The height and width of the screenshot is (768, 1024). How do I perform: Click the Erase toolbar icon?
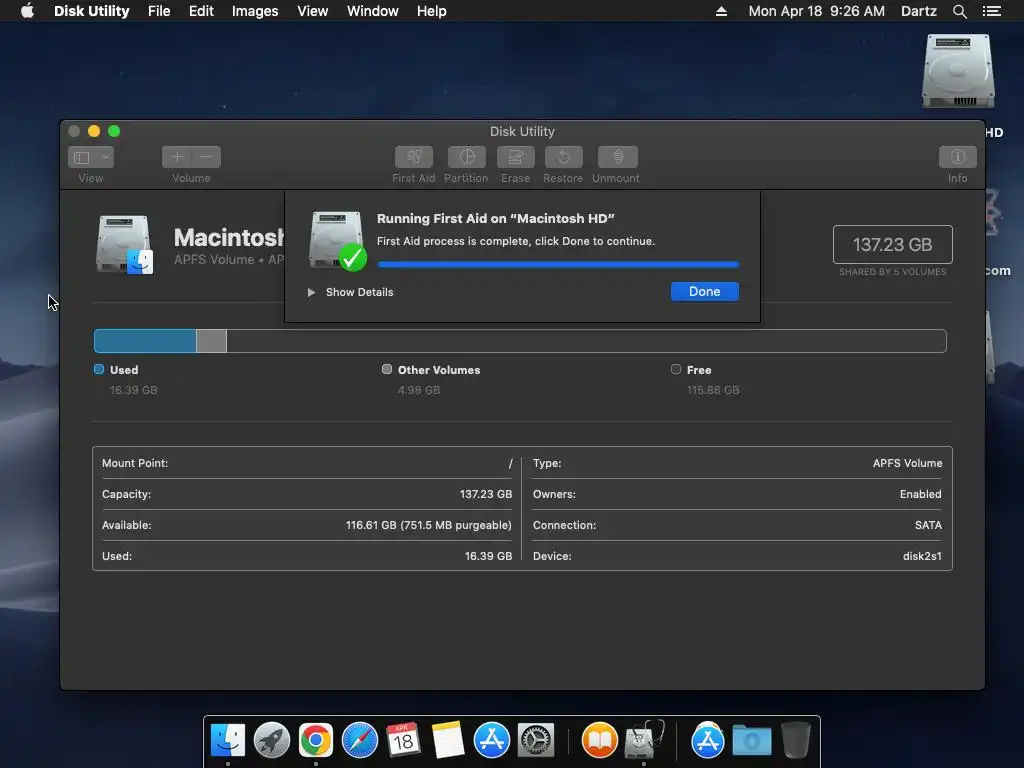515,157
